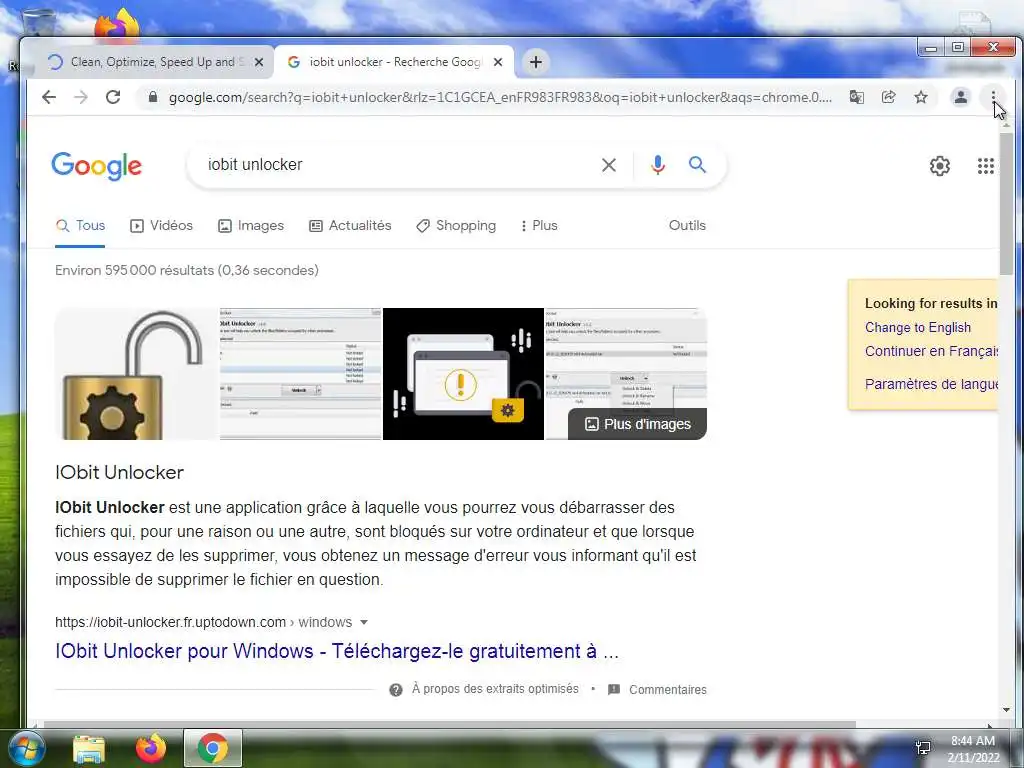The image size is (1024, 768).
Task: Open Google search settings gear
Action: point(940,166)
